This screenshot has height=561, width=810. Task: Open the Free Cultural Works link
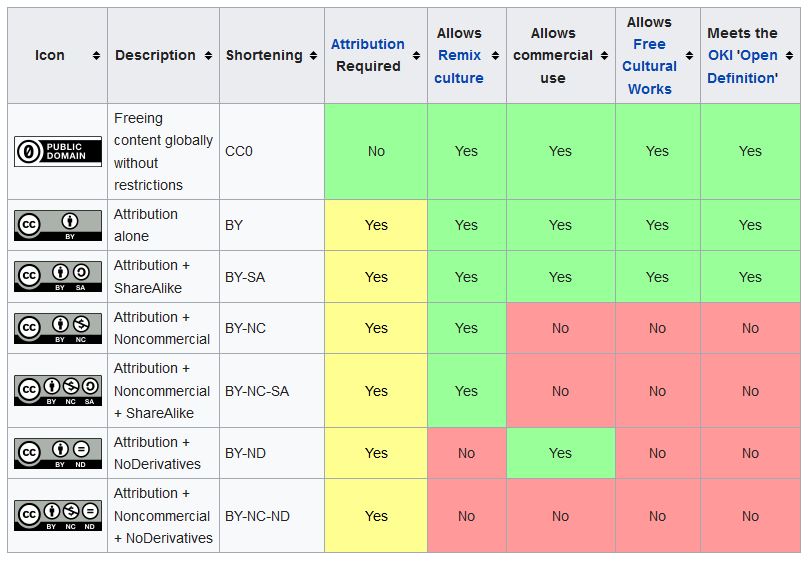(x=649, y=67)
